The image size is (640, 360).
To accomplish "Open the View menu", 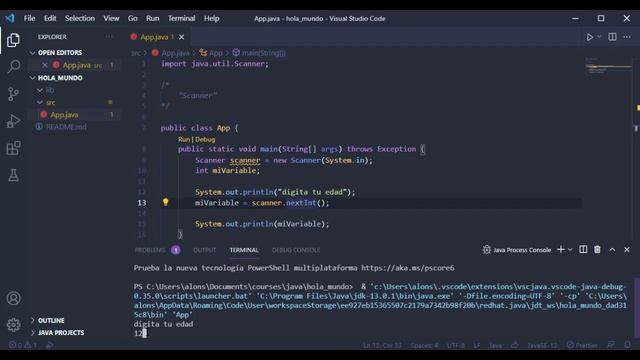I will click(x=111, y=18).
